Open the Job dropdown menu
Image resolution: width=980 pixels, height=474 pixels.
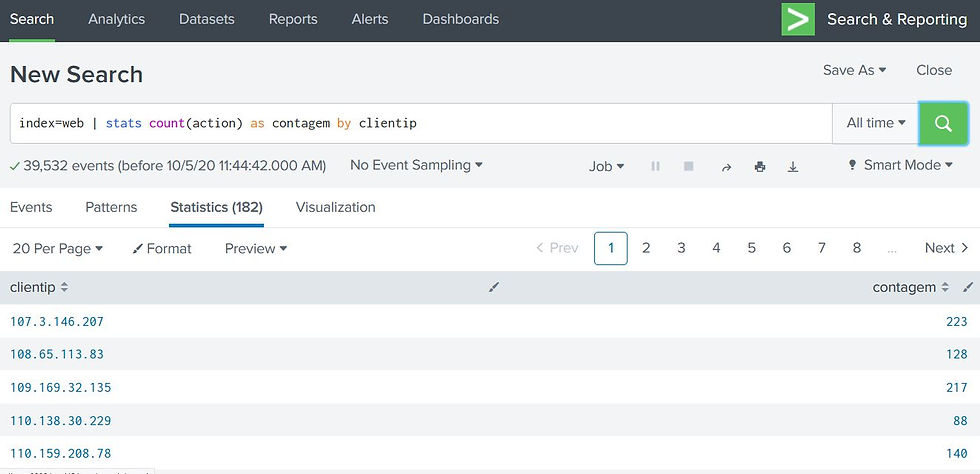pyautogui.click(x=606, y=166)
